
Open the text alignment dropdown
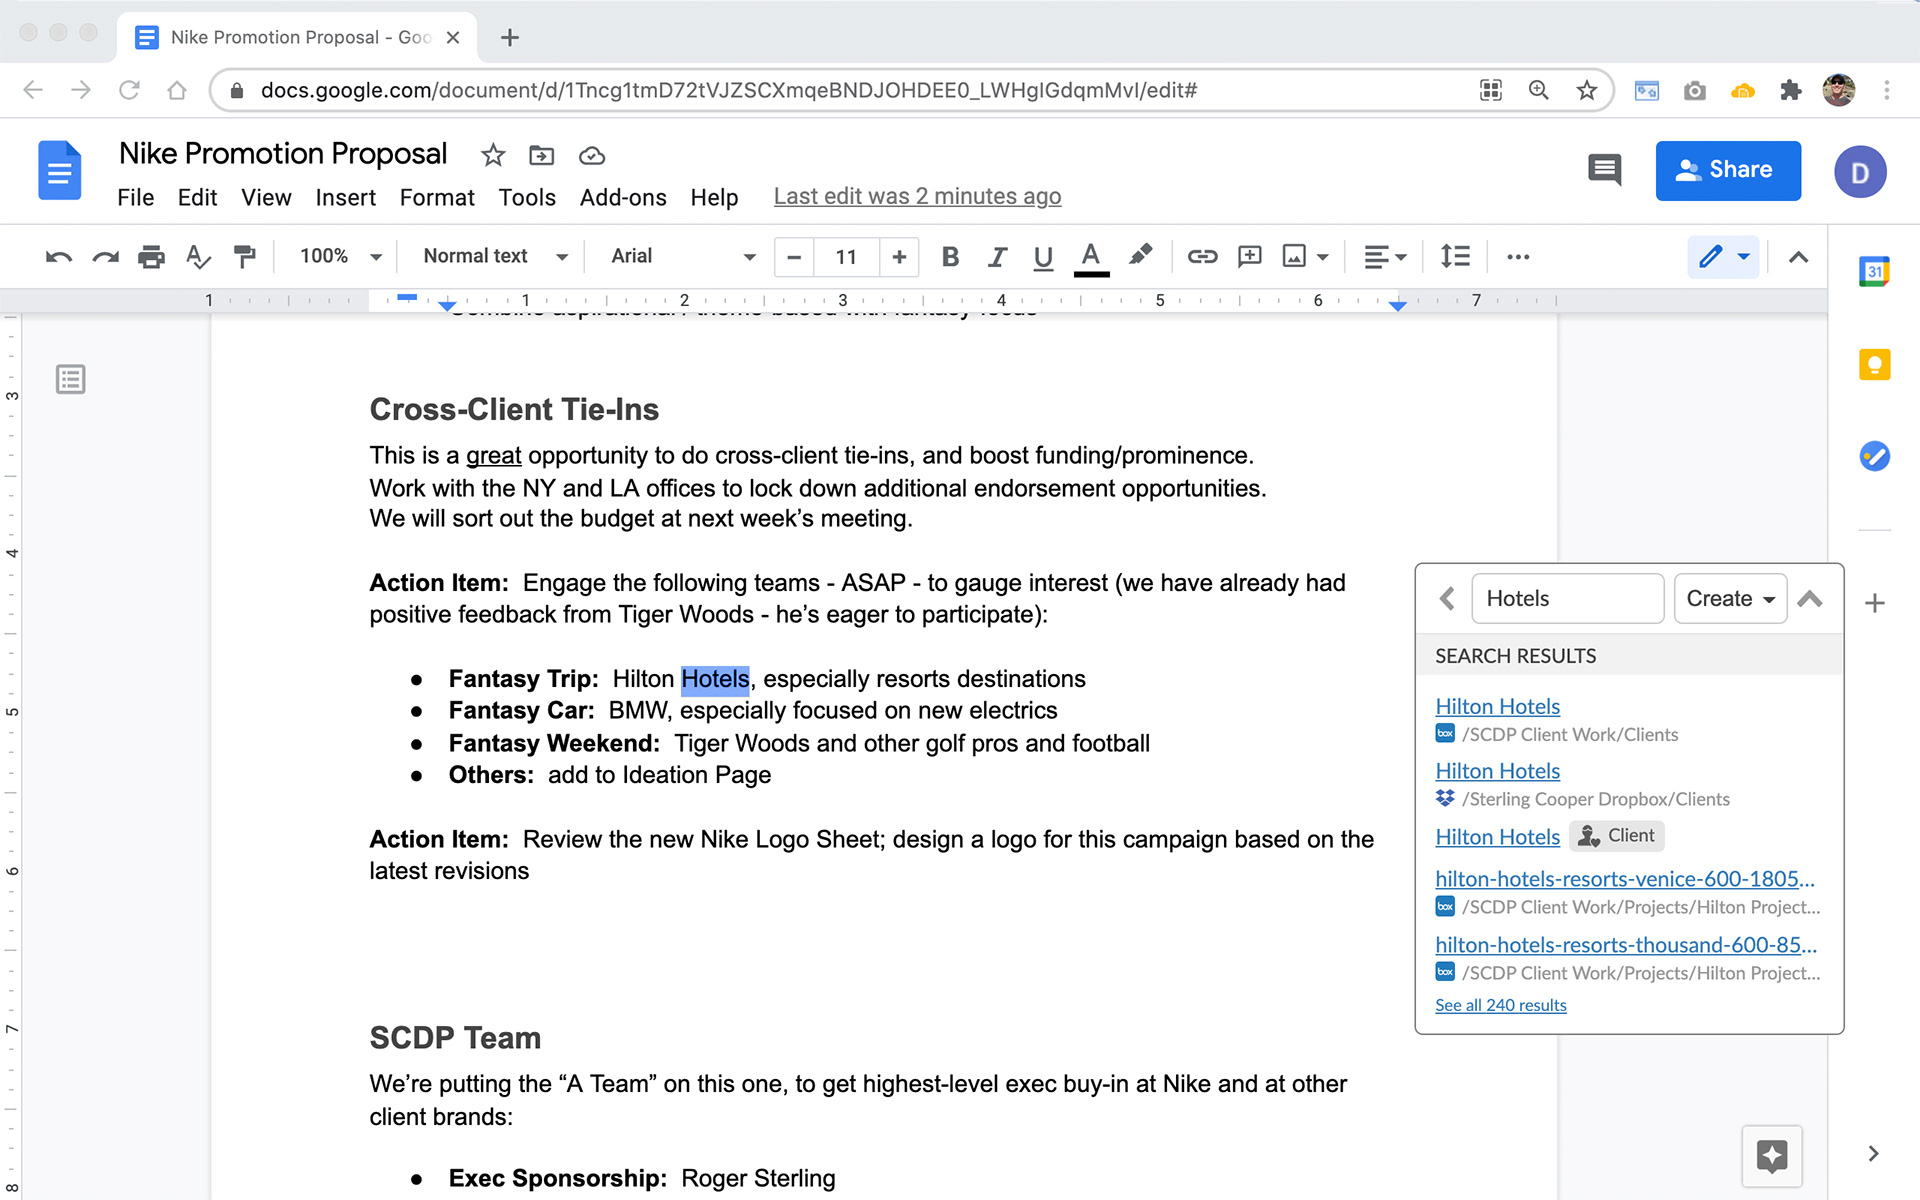[1385, 257]
